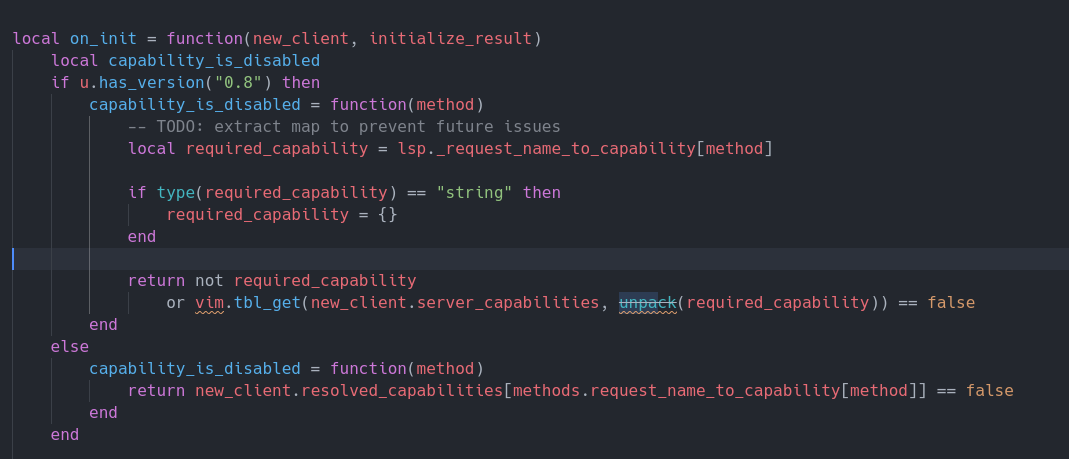Click the else keyword
The height and width of the screenshot is (459, 1069).
tap(70, 346)
